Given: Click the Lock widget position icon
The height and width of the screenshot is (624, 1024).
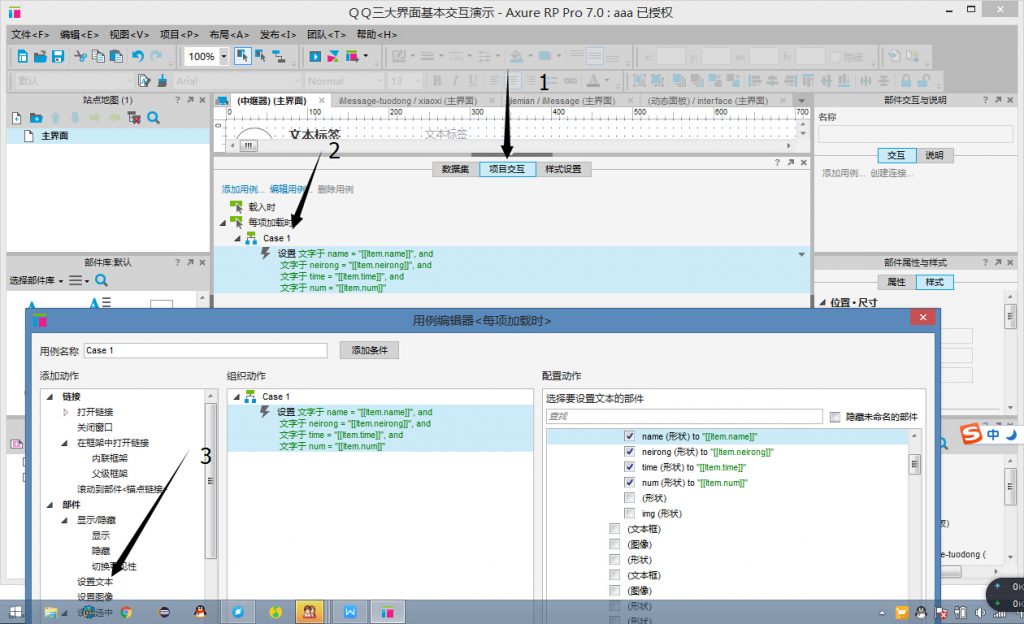Looking at the screenshot, I should coord(906,80).
